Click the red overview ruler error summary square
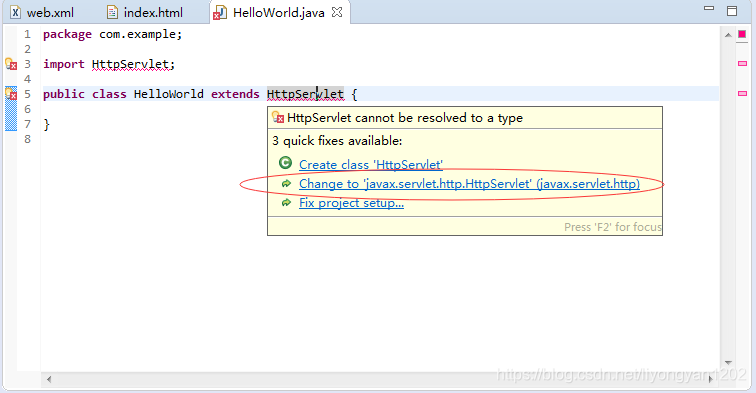The width and height of the screenshot is (756, 393). (x=742, y=34)
